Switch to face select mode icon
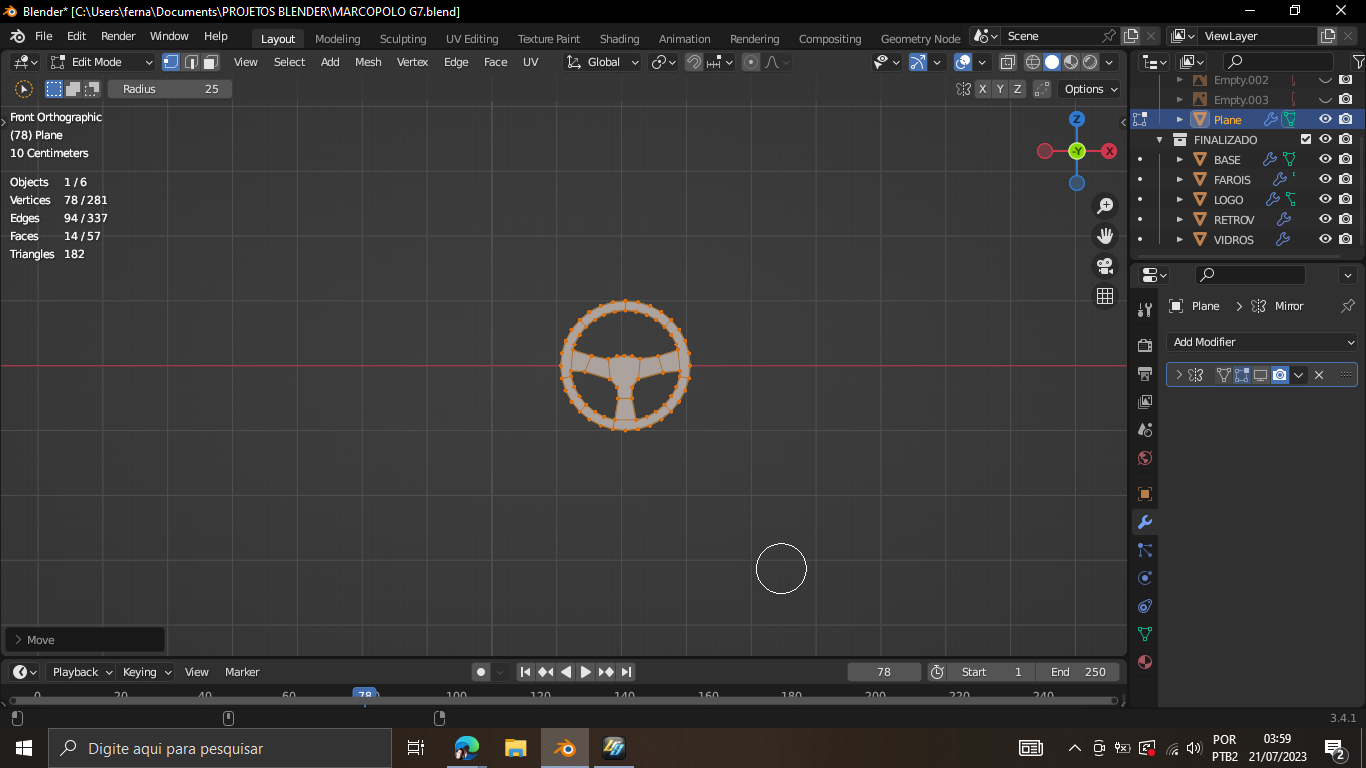The image size is (1366, 768). 210,62
